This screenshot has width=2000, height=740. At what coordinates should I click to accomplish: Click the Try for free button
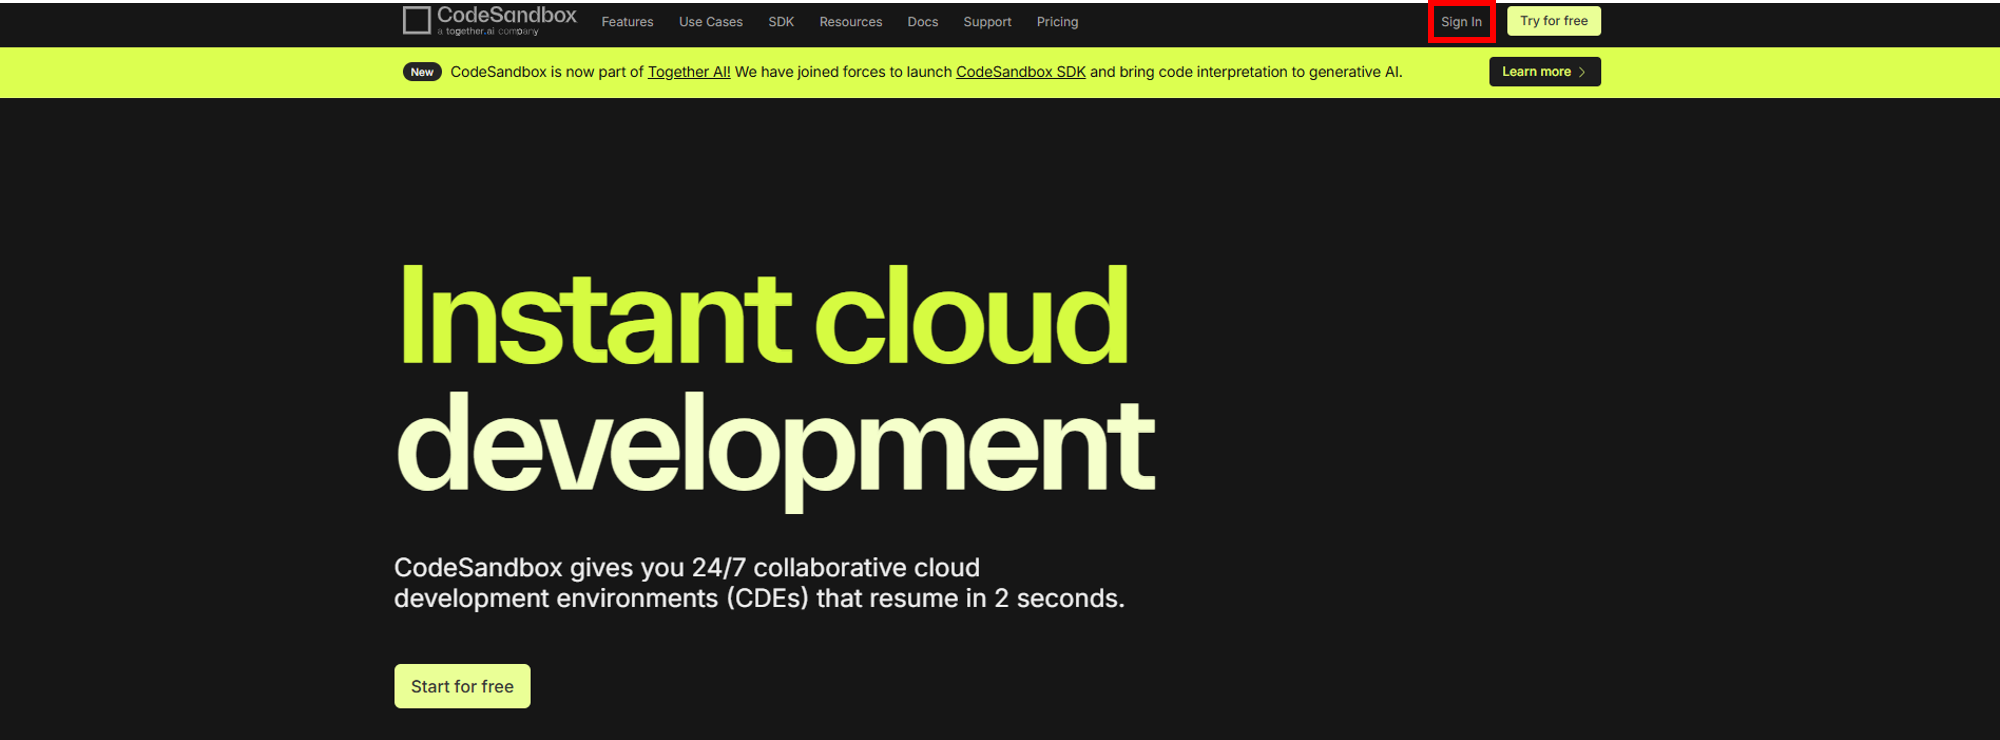[x=1554, y=21]
